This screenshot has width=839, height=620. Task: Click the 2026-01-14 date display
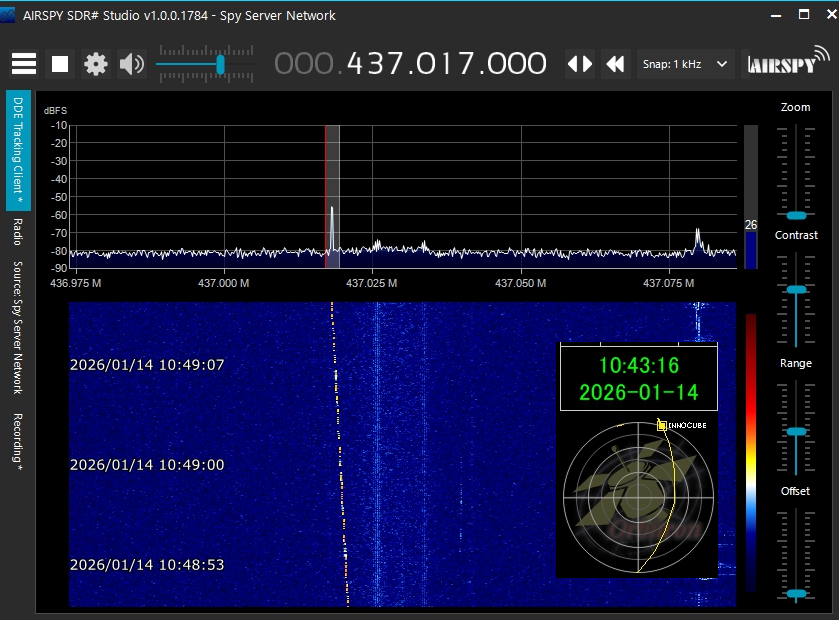point(638,393)
